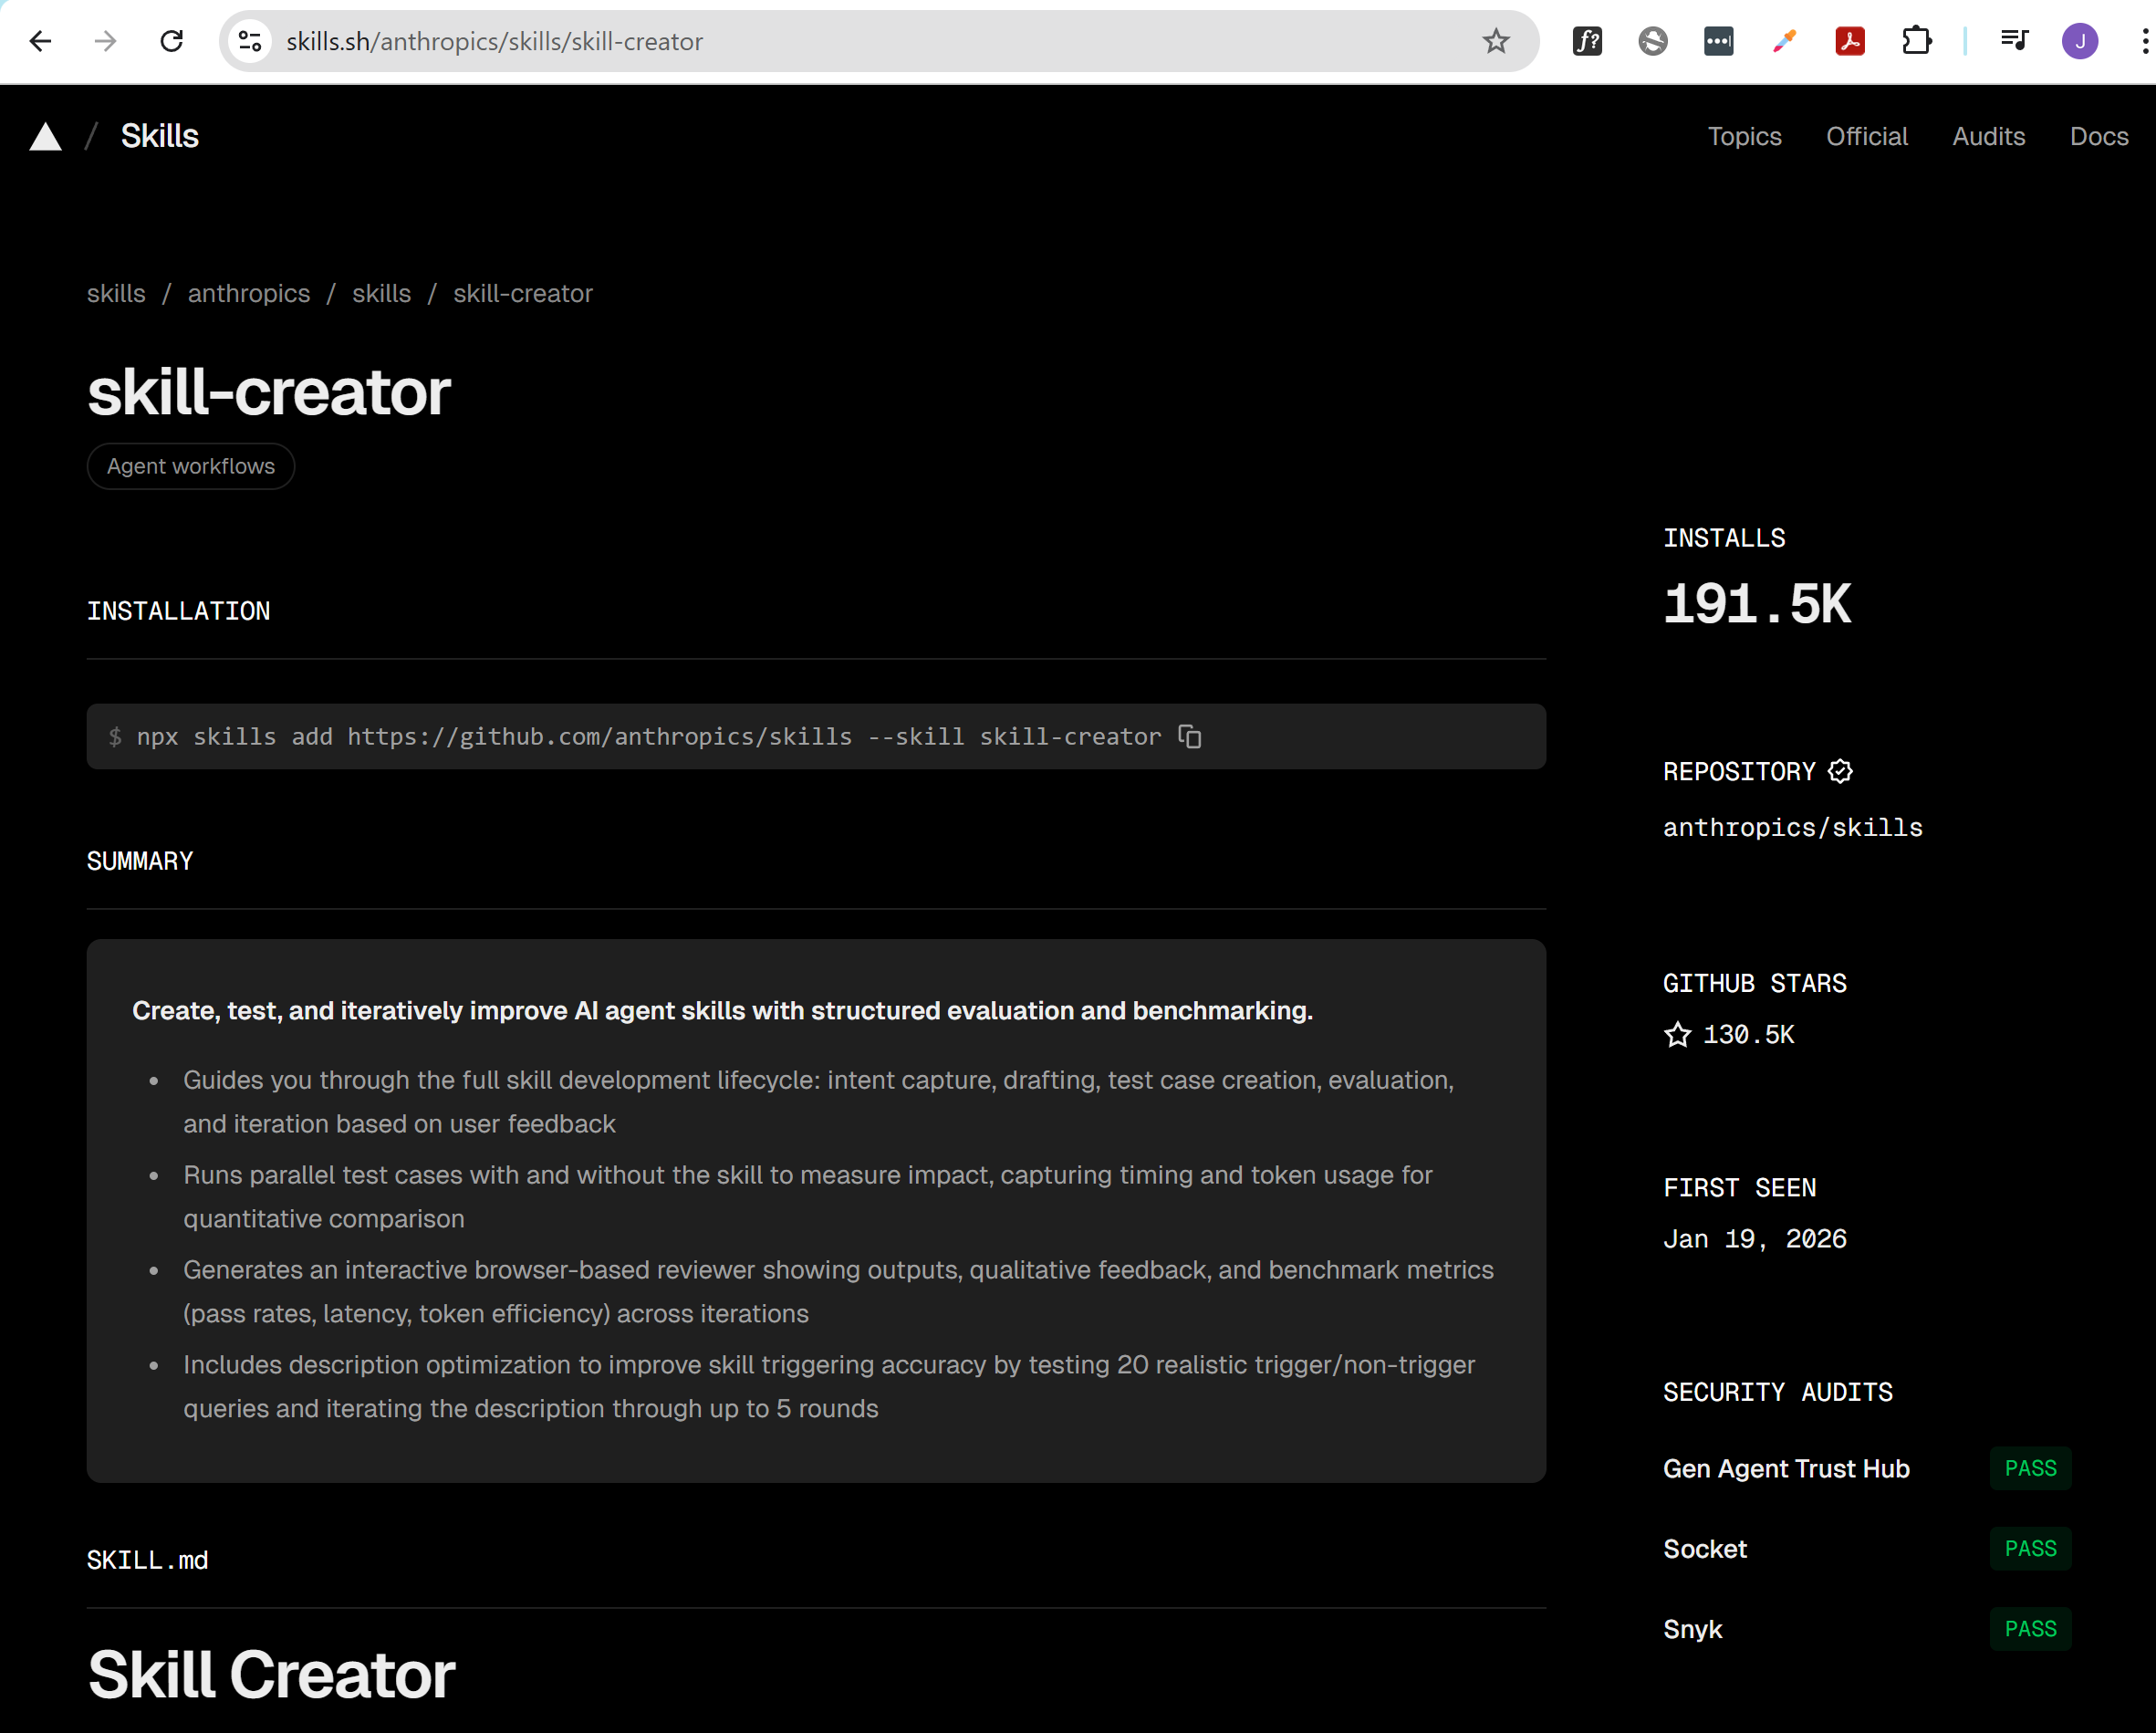Open the media control icon in toolbar
The height and width of the screenshot is (1733, 2156).
point(2014,41)
